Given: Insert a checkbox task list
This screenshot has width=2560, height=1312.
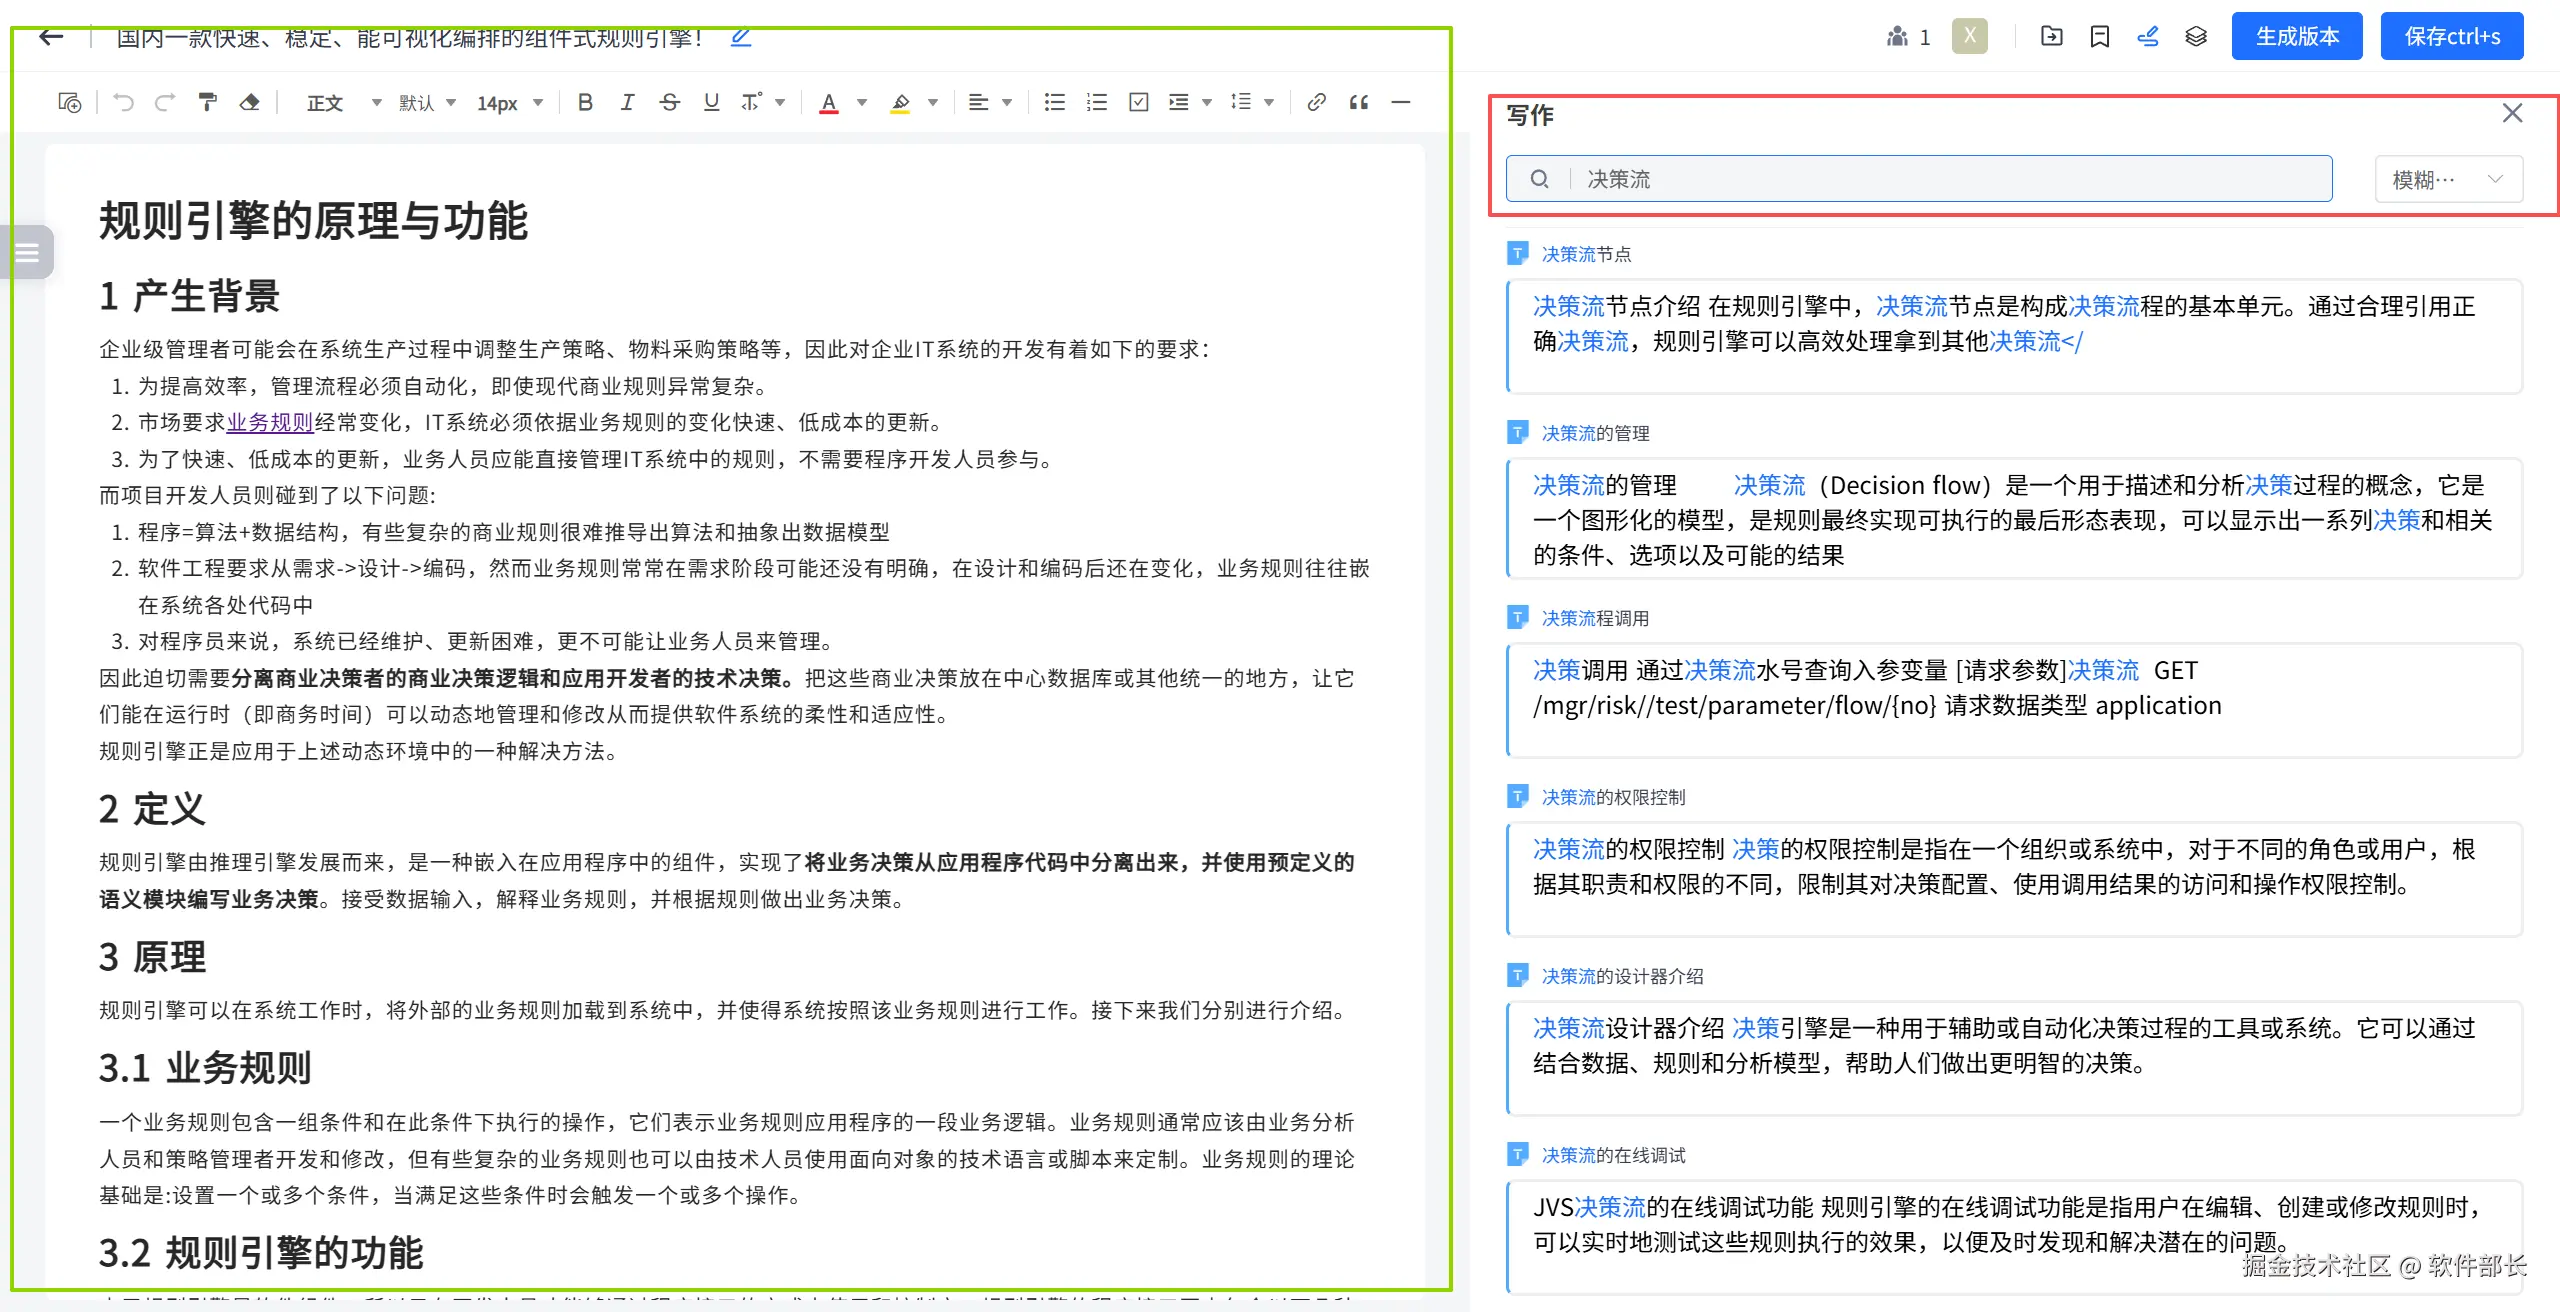Looking at the screenshot, I should pos(1138,102).
